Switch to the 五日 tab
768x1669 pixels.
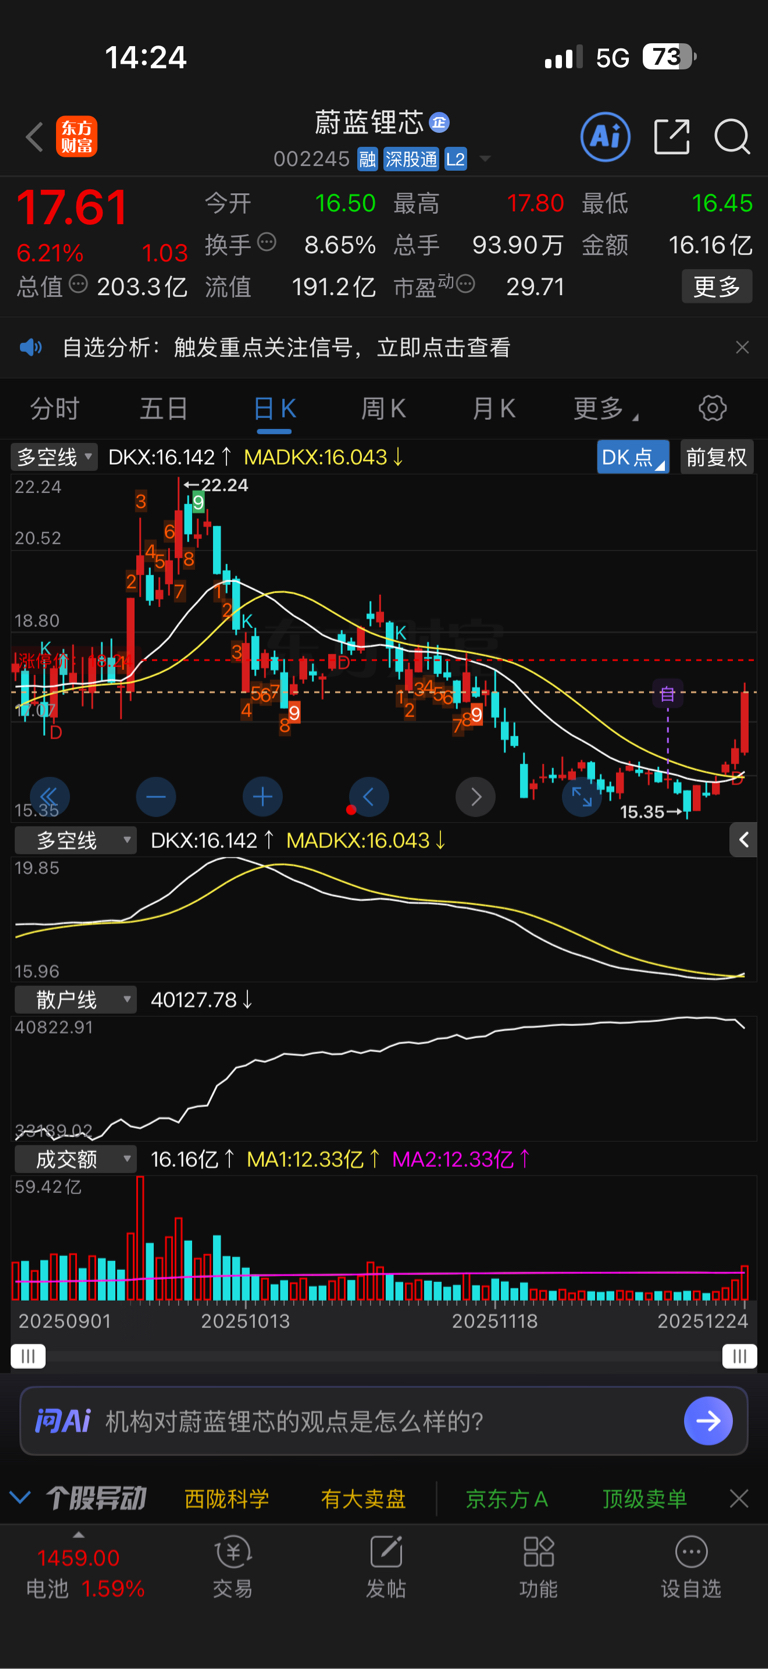coord(164,408)
